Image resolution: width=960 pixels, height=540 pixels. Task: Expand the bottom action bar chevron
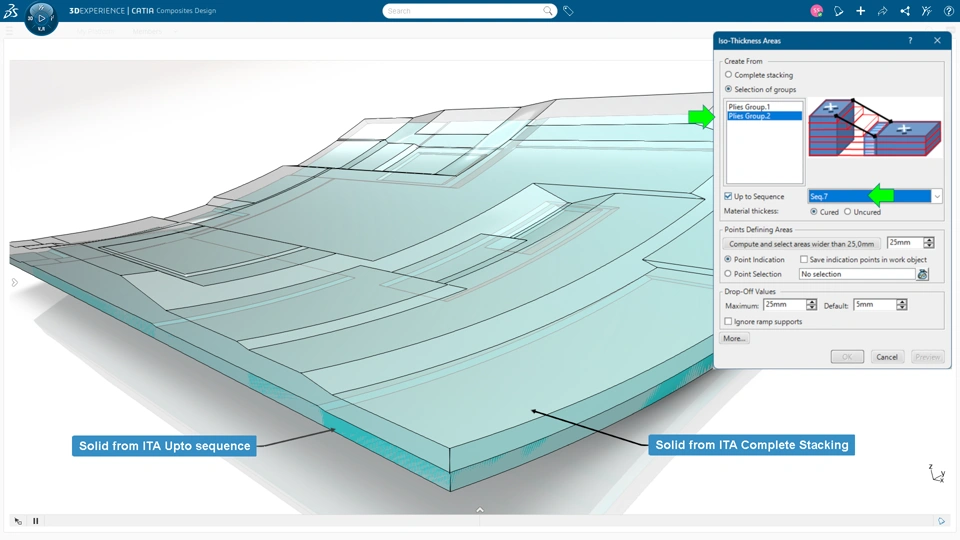click(x=480, y=509)
